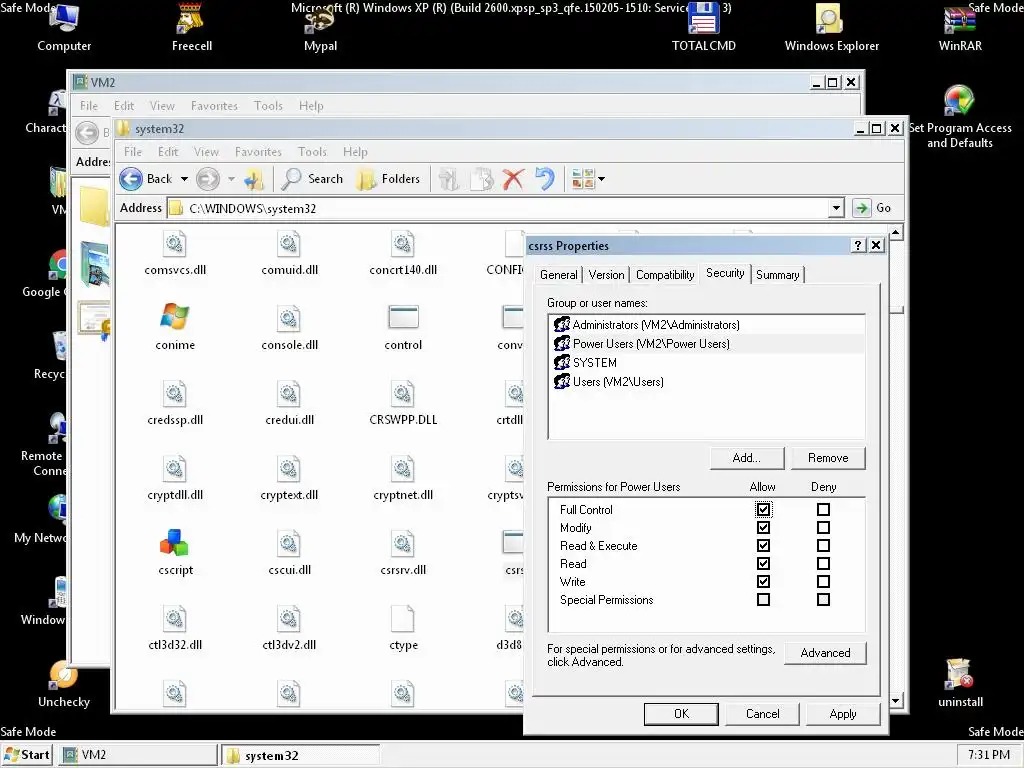Select Administrators (VM2\Administrators) in user list

click(x=707, y=325)
